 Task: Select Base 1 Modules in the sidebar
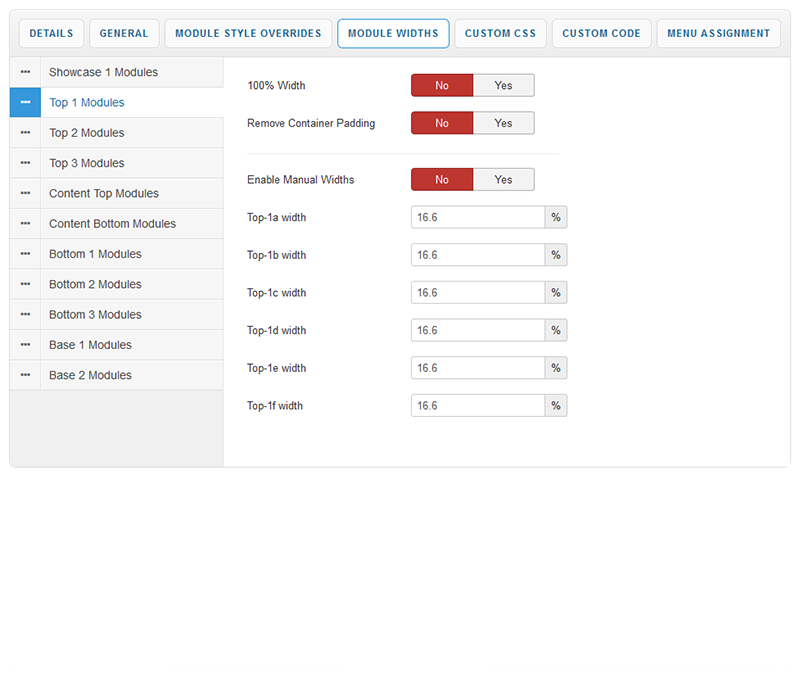click(x=90, y=345)
